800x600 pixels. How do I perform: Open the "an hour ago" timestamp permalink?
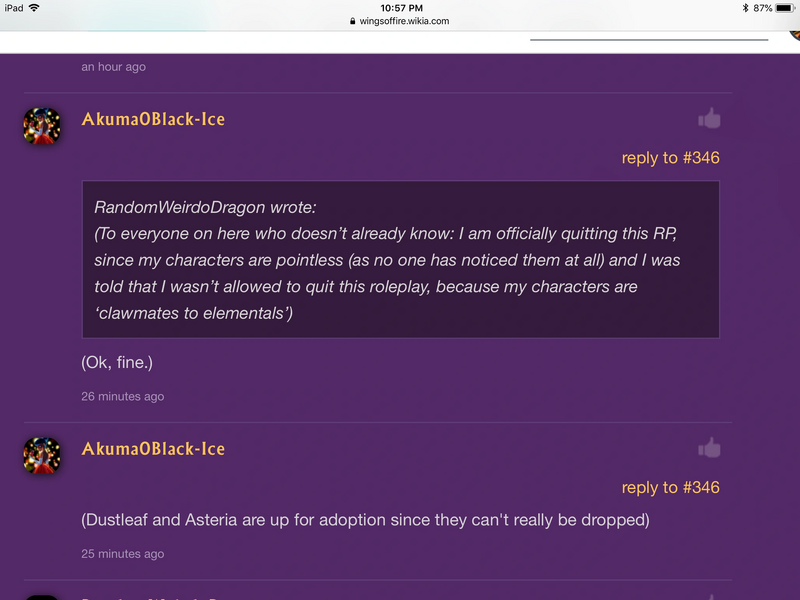[x=113, y=67]
